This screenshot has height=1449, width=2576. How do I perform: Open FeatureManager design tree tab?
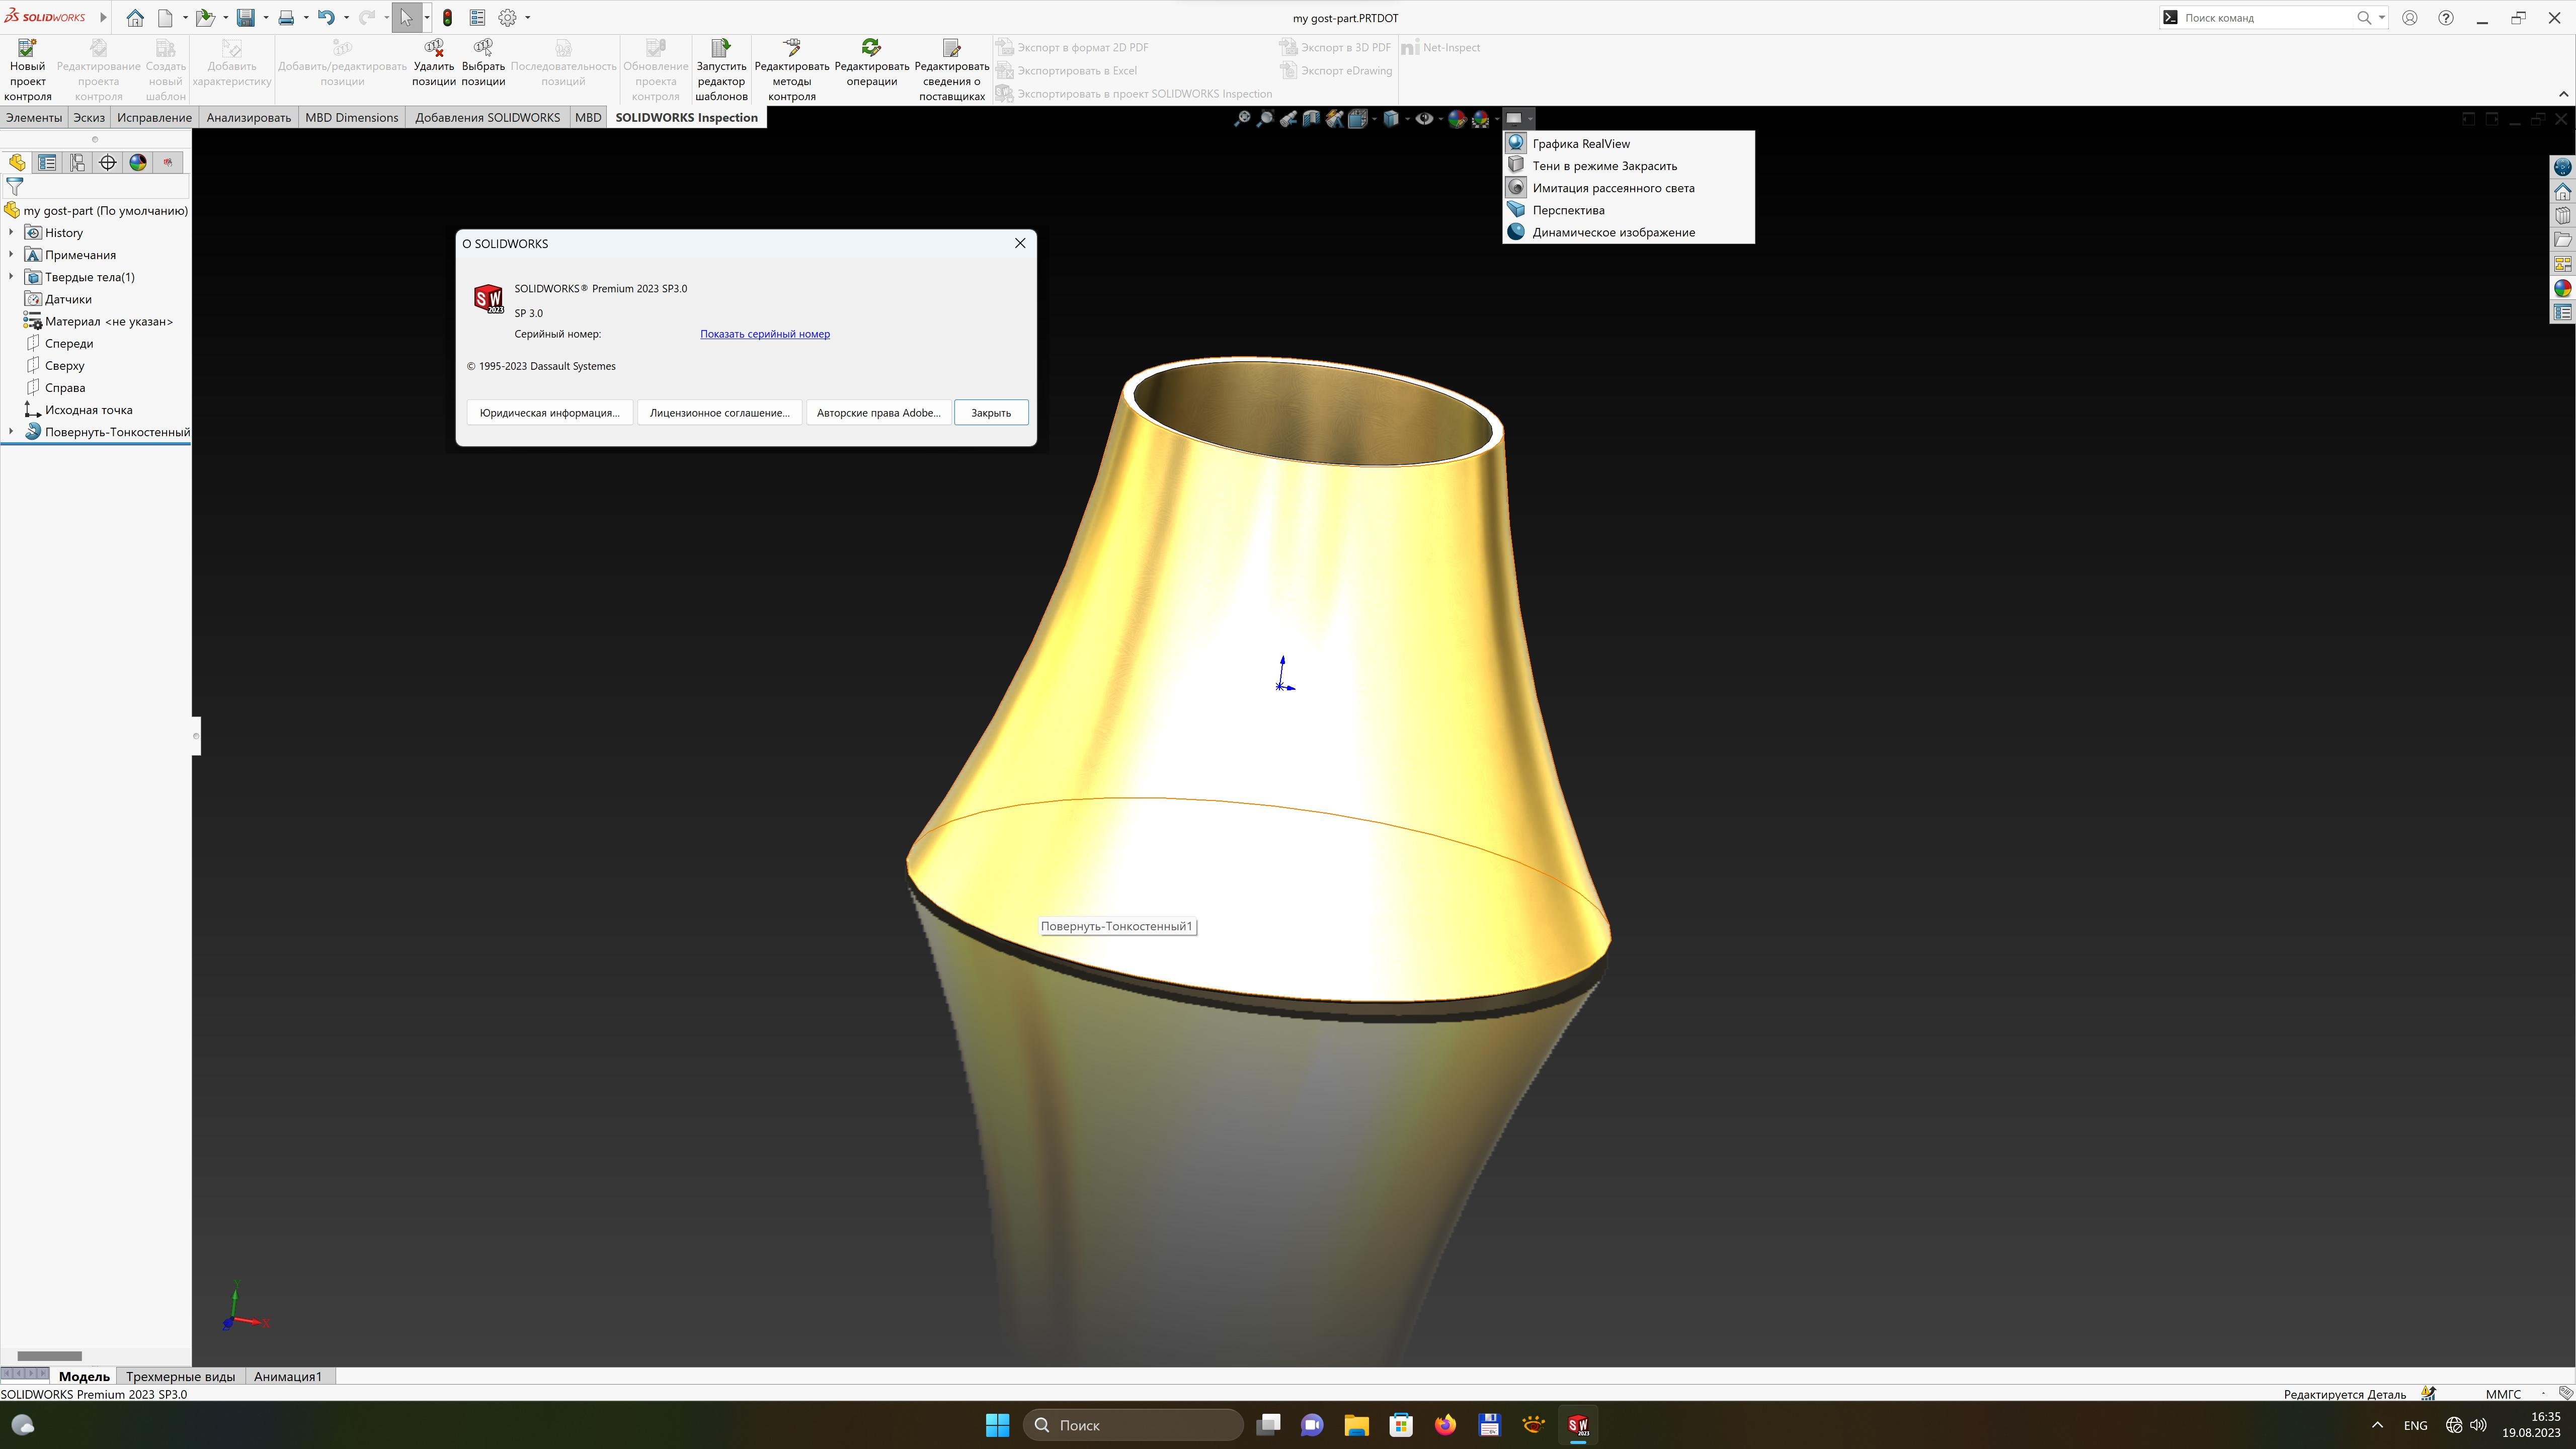point(17,162)
